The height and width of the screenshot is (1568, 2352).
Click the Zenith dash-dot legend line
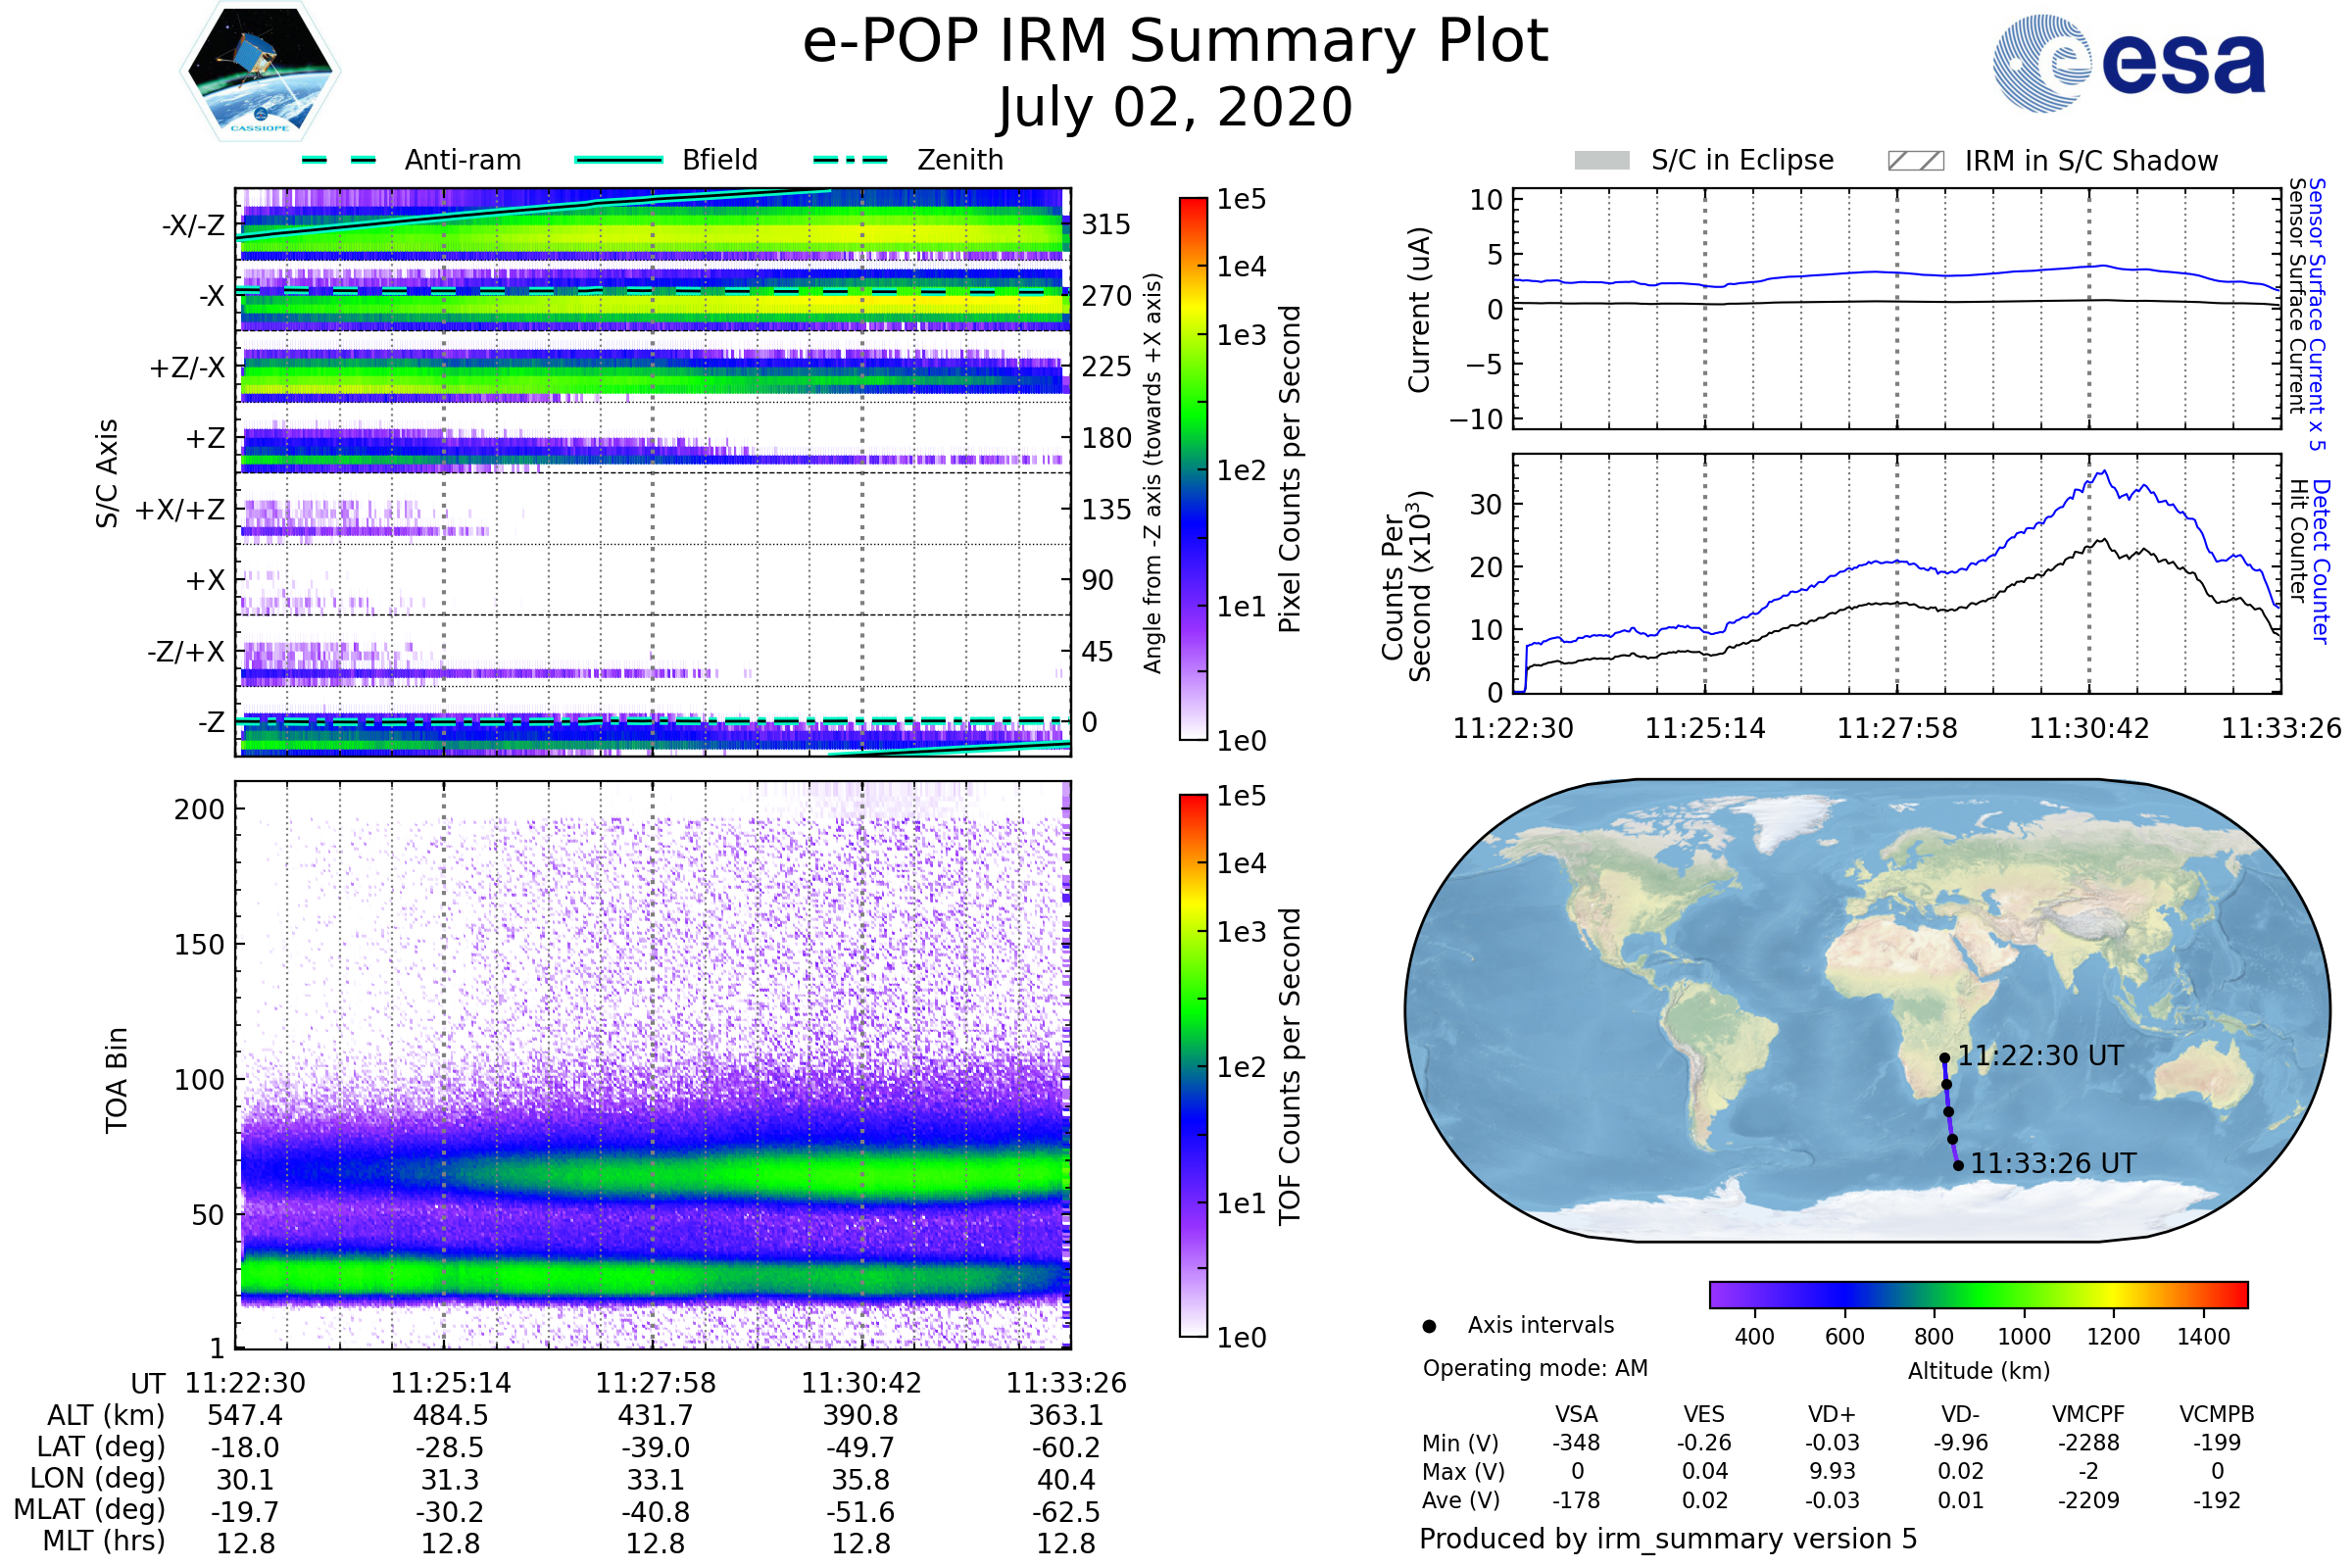tap(850, 160)
